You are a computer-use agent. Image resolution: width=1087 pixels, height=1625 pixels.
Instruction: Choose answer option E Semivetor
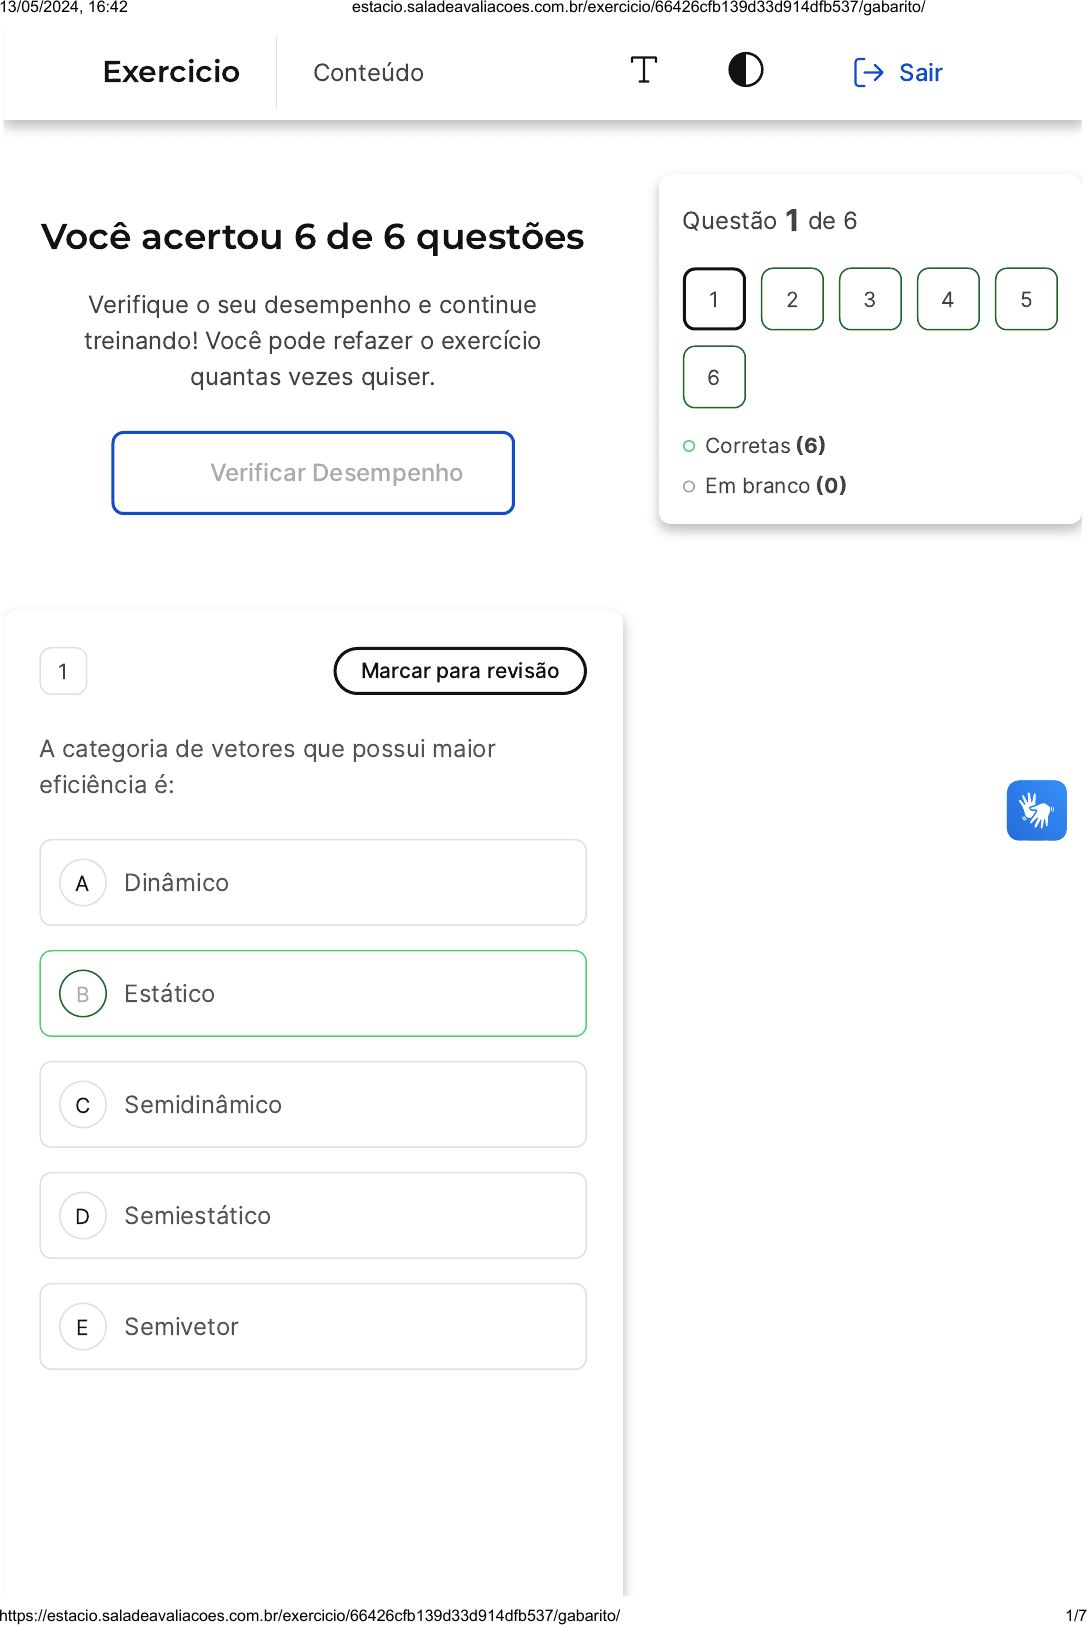point(313,1327)
